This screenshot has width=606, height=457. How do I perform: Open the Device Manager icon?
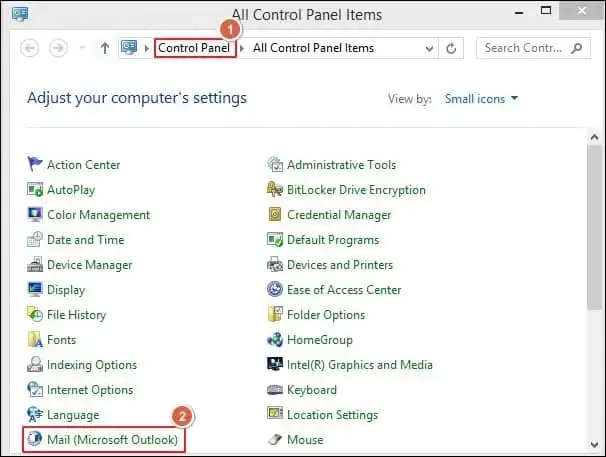click(36, 265)
